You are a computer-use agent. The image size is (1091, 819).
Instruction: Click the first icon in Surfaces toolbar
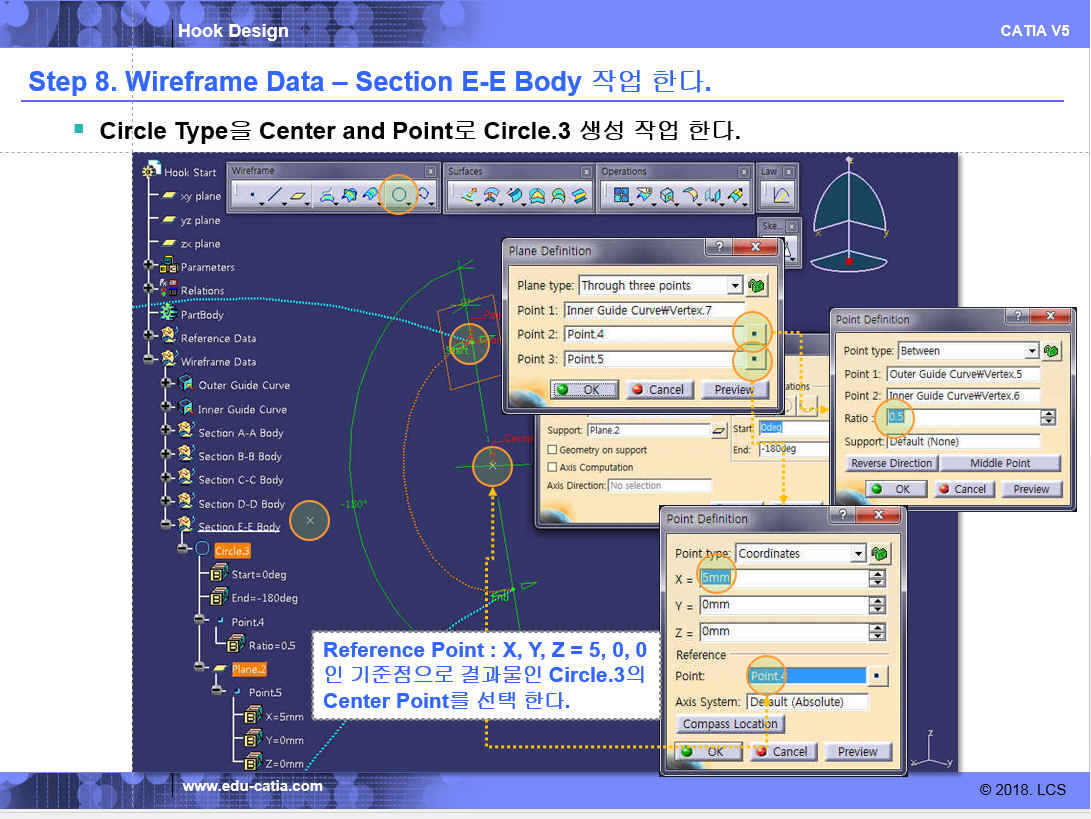coord(466,196)
